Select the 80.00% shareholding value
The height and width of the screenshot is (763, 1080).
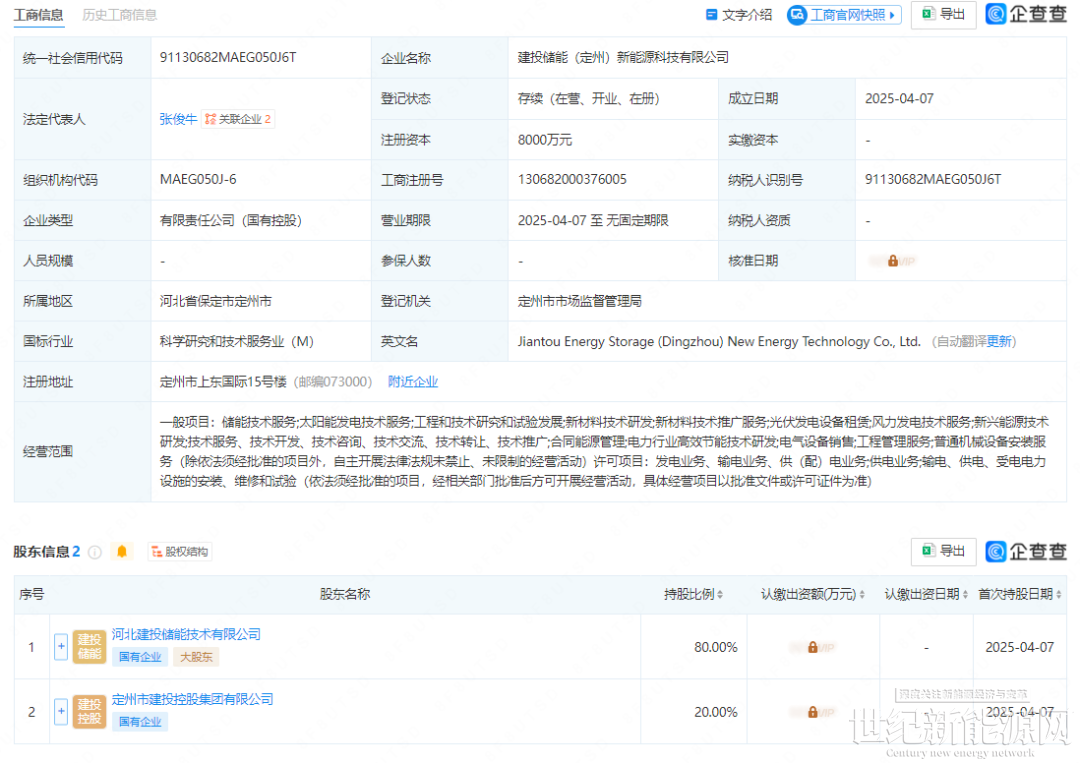click(x=716, y=647)
